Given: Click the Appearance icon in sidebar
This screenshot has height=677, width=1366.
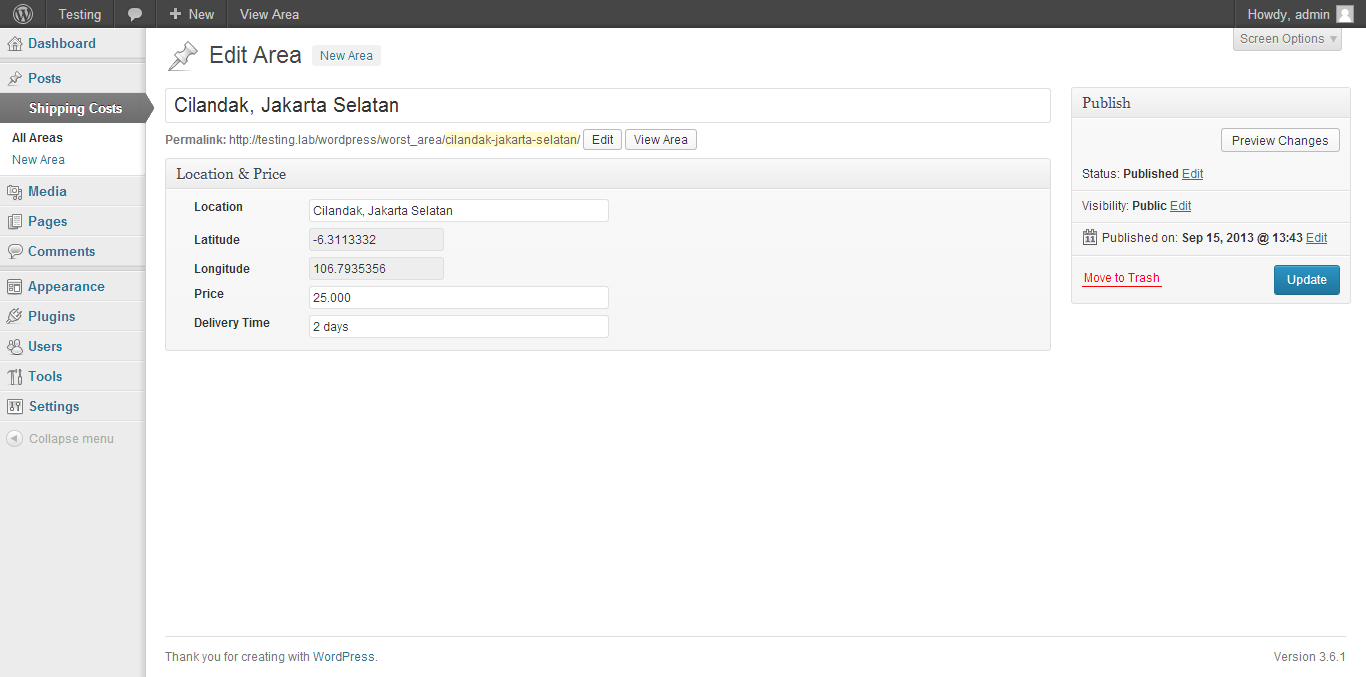Looking at the screenshot, I should point(15,286).
